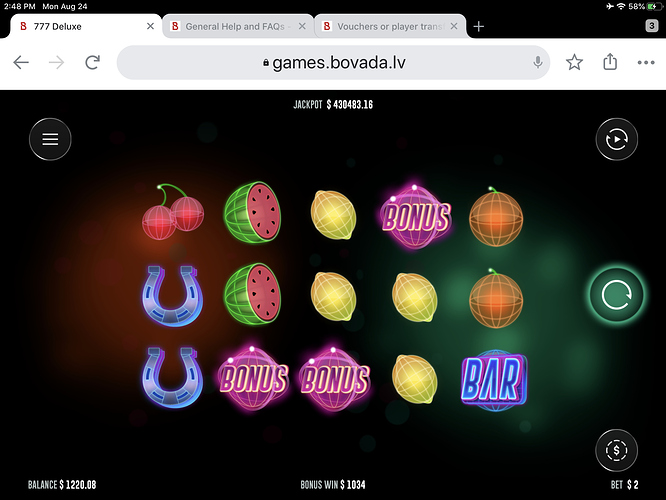The width and height of the screenshot is (666, 500).
Task: Tap the microphone voice search icon
Action: (537, 62)
